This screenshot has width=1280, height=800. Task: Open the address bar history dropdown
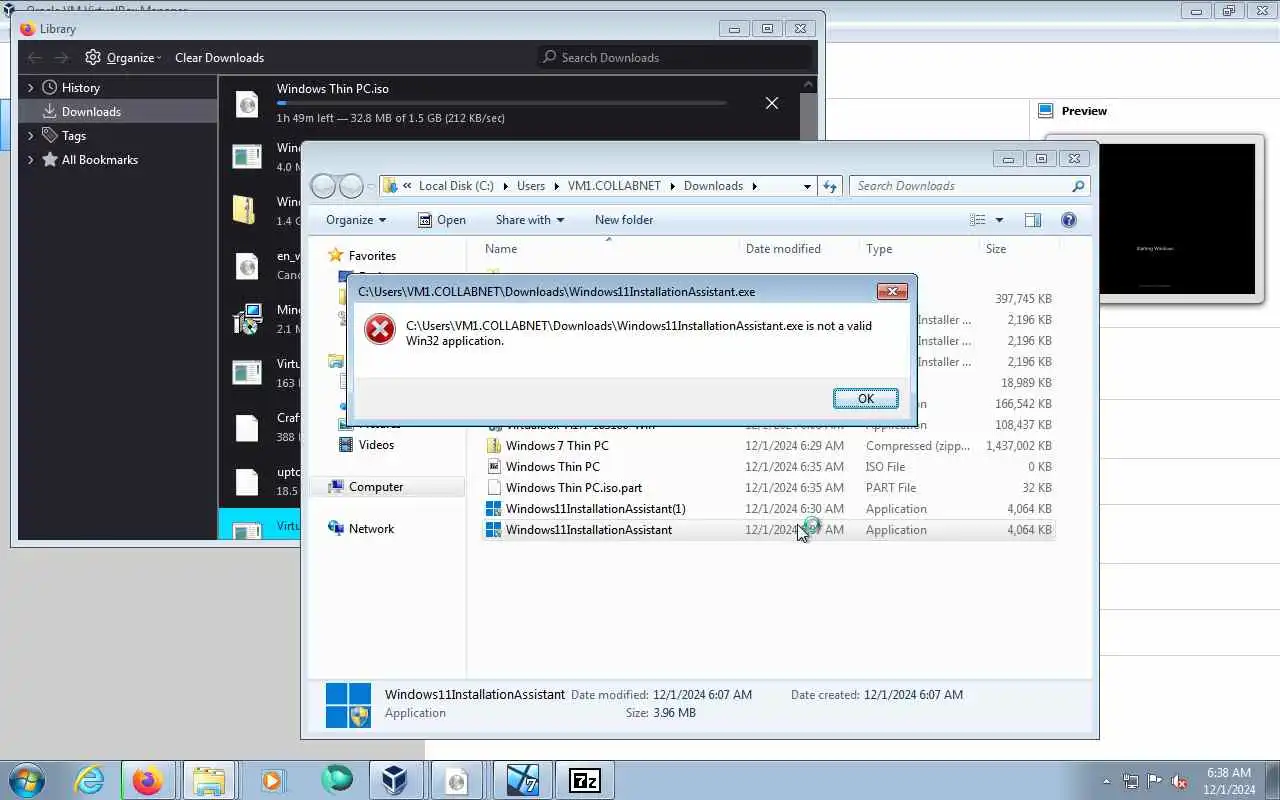coord(807,186)
